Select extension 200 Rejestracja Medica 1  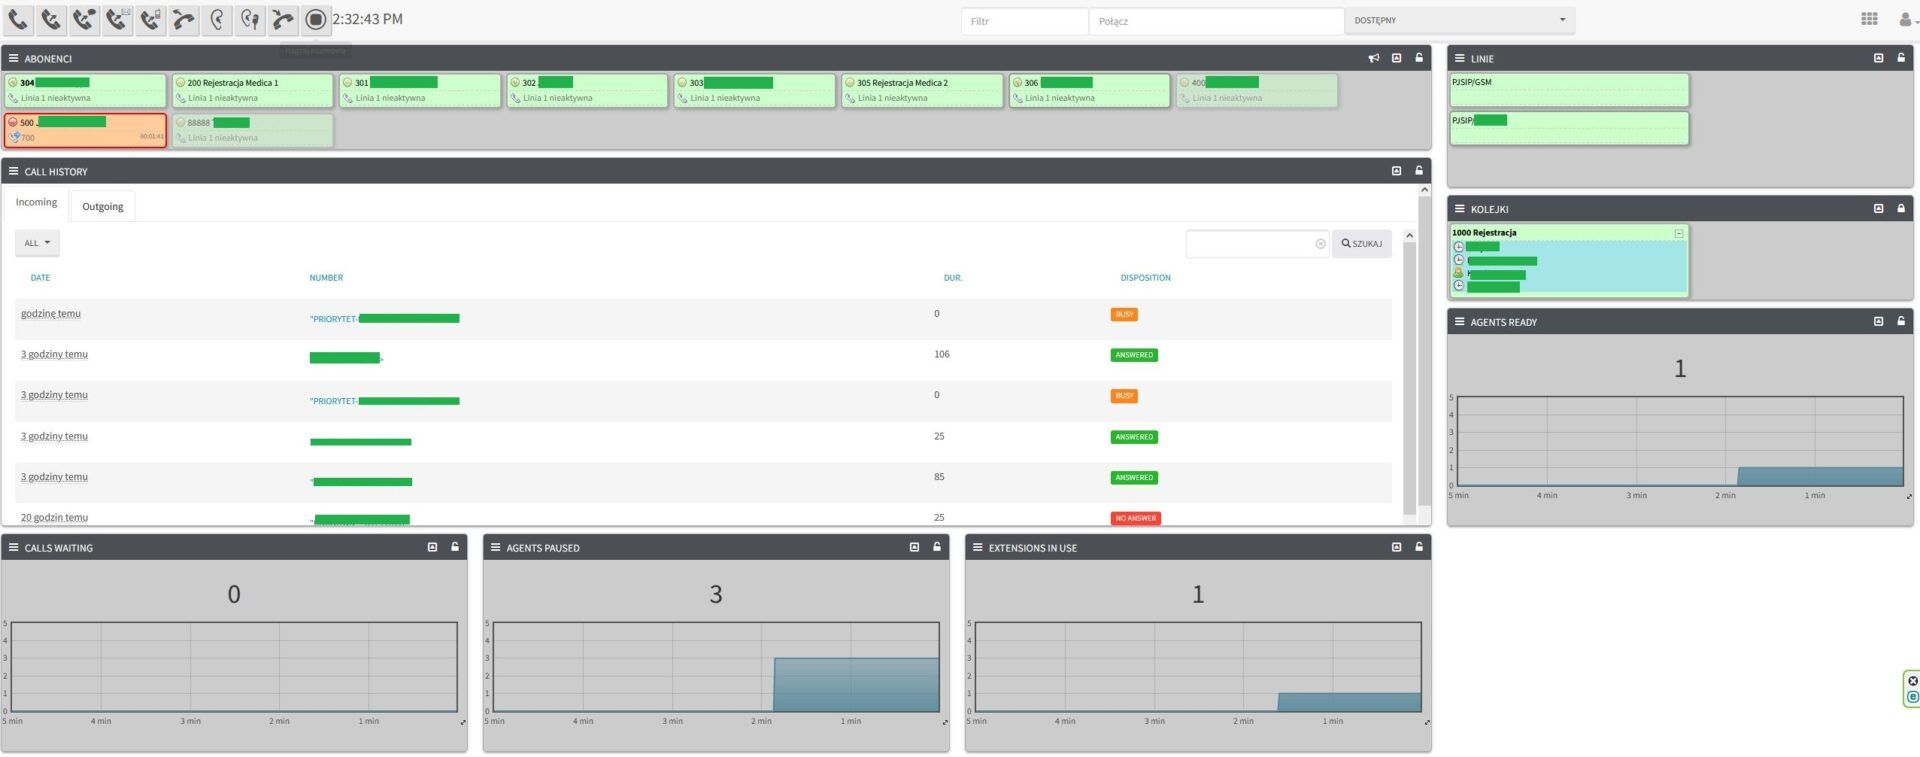pos(253,90)
